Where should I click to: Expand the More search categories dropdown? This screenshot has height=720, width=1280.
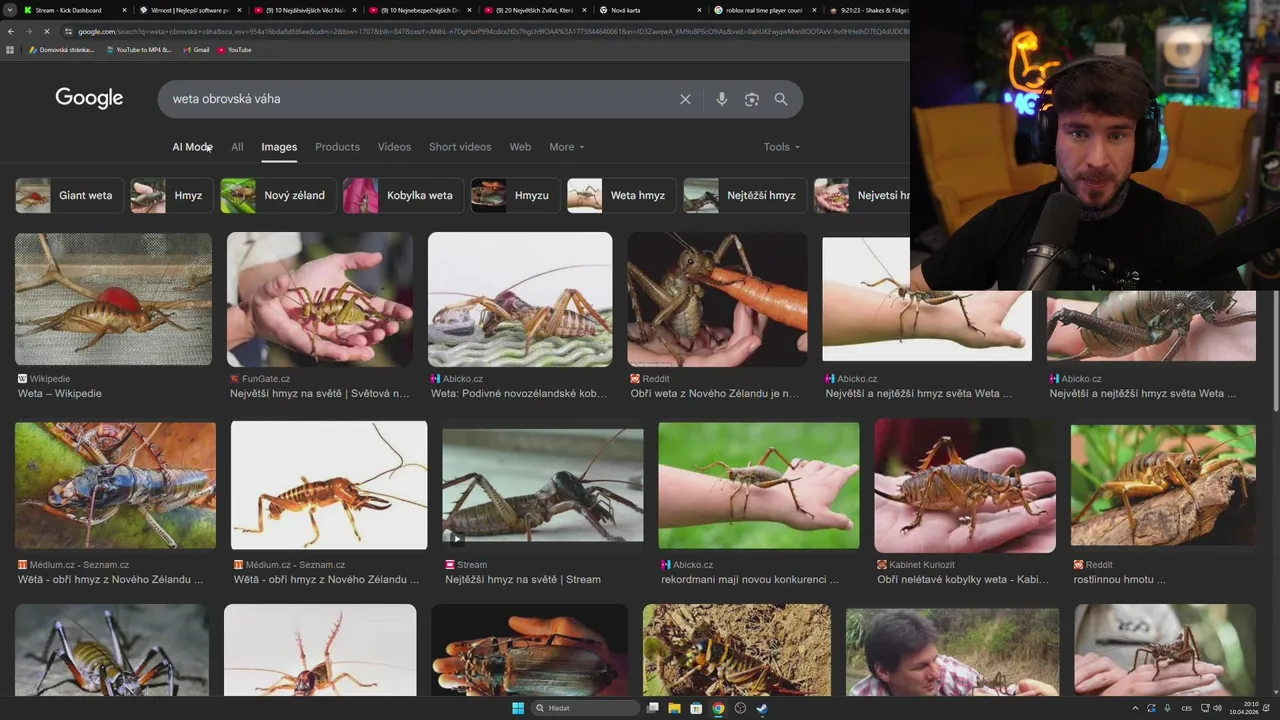(x=566, y=147)
